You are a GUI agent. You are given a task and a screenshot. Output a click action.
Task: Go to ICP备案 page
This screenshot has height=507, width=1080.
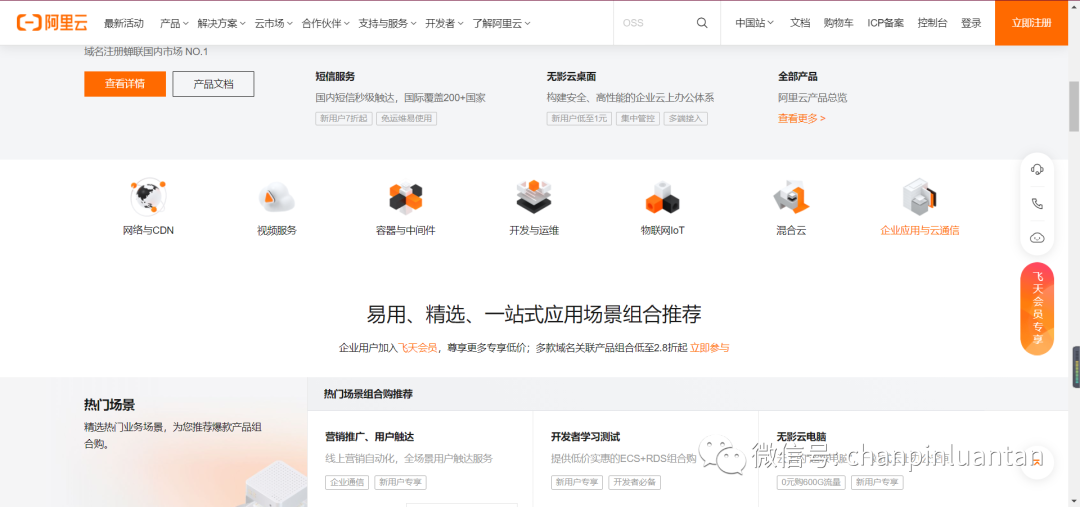(885, 23)
